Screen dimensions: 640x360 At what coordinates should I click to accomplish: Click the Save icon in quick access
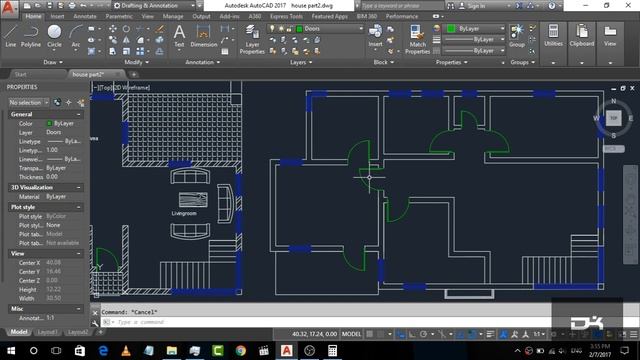point(49,6)
